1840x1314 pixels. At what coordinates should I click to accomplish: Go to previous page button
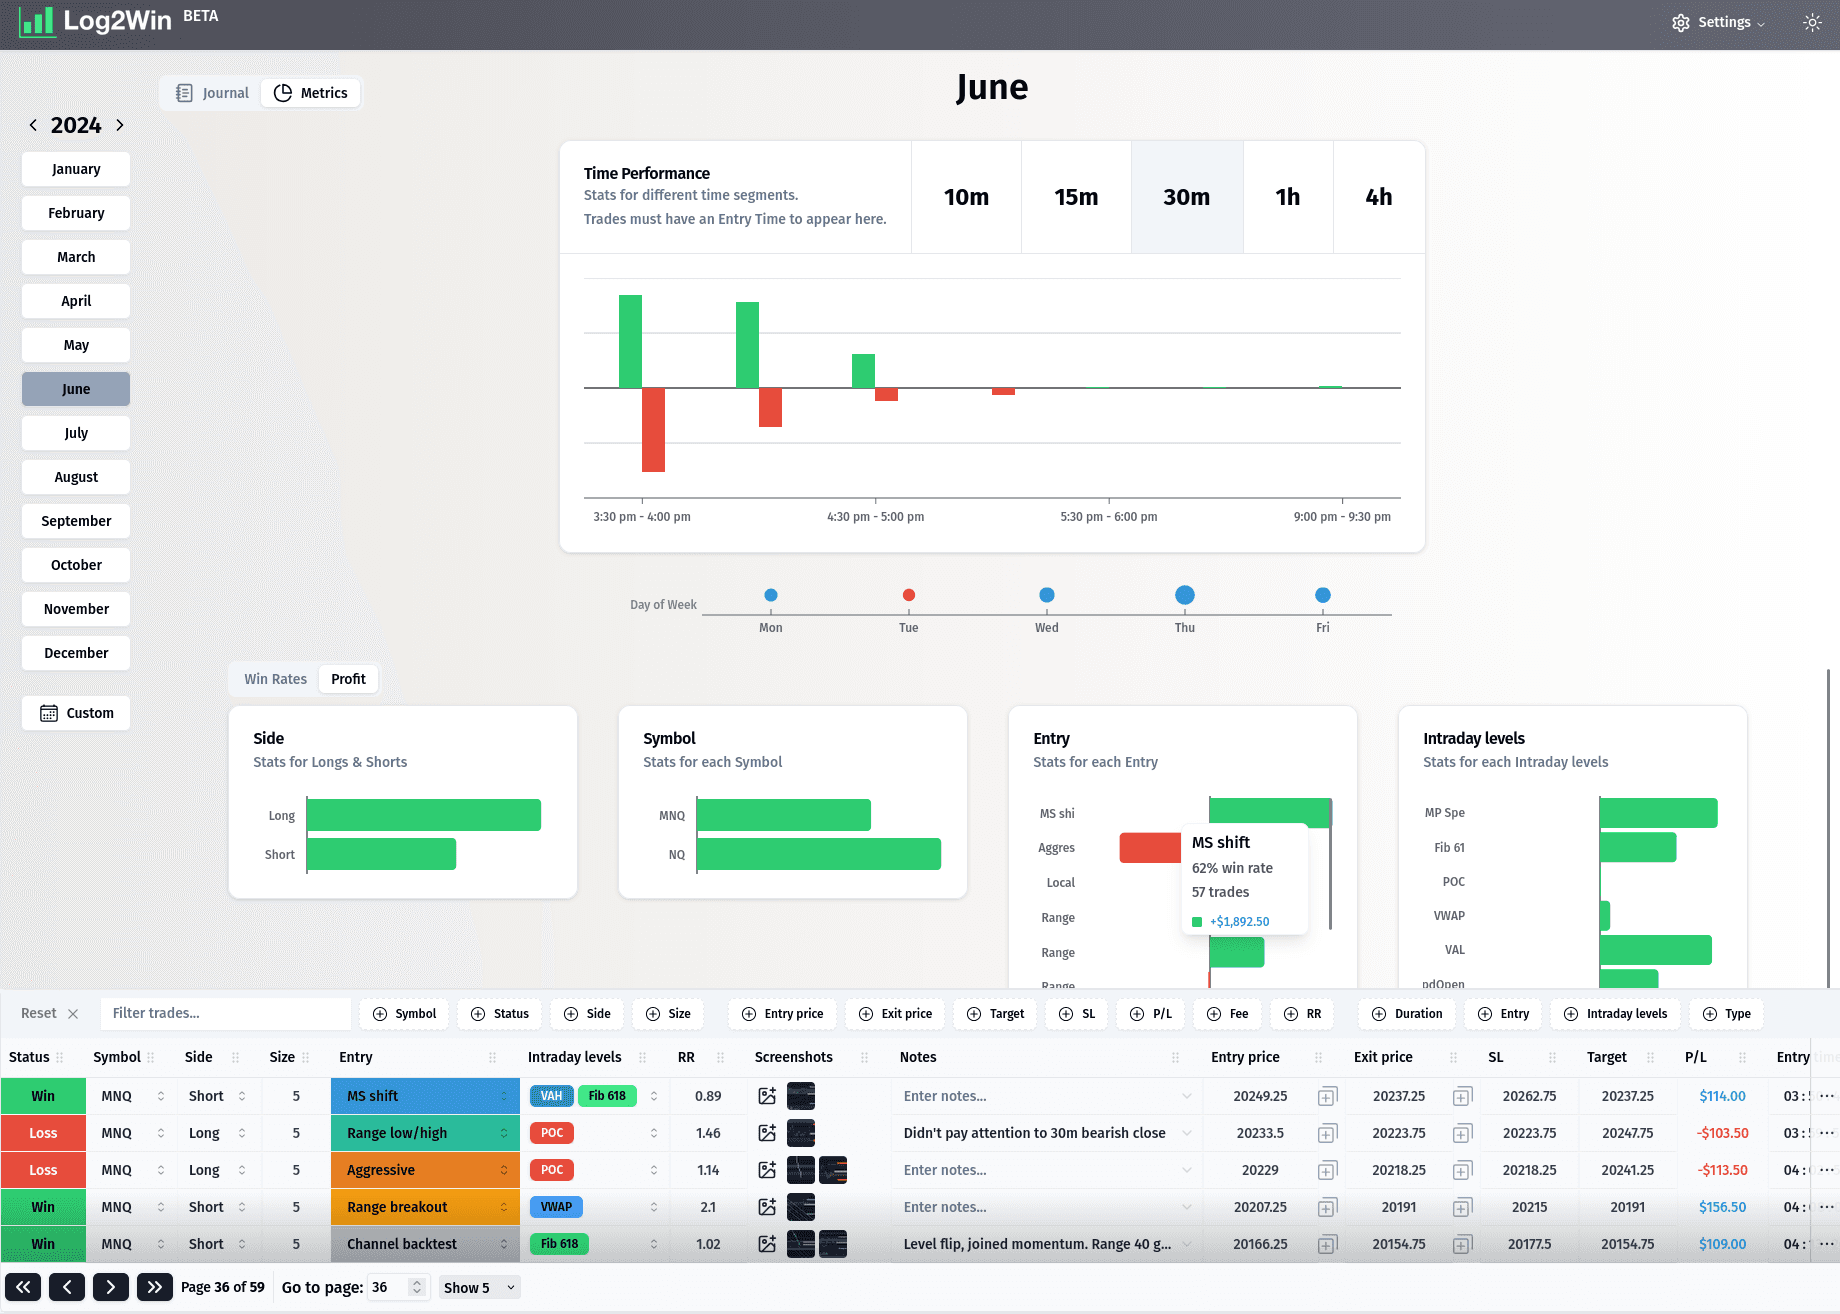click(x=67, y=1287)
